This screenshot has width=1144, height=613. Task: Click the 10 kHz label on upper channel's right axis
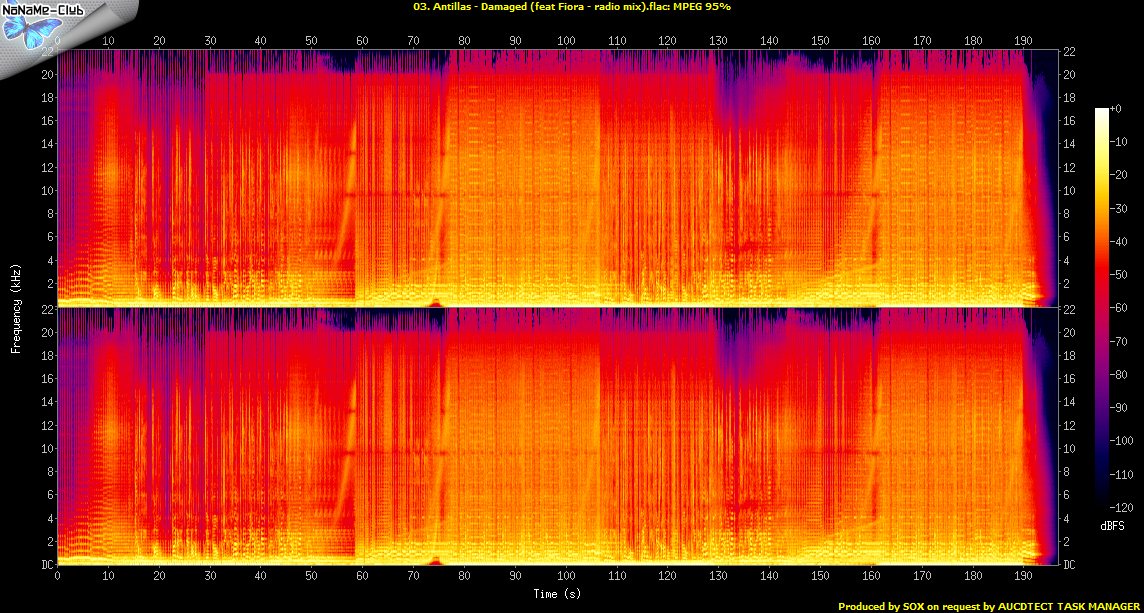coord(1068,190)
